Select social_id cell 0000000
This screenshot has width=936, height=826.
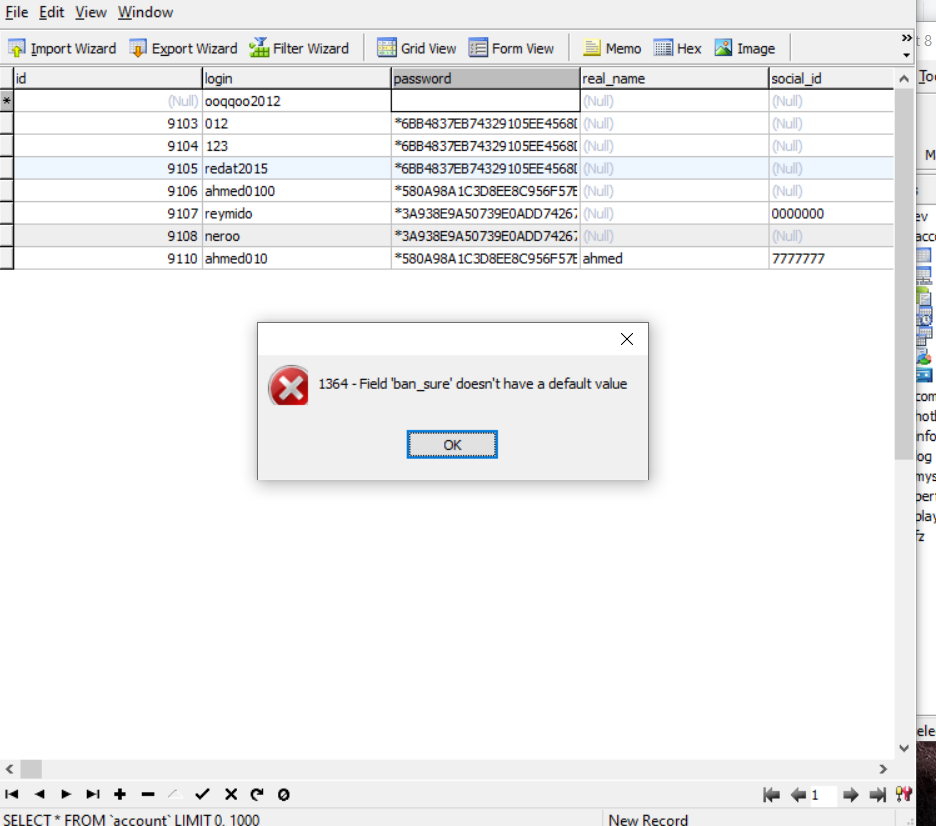click(832, 214)
